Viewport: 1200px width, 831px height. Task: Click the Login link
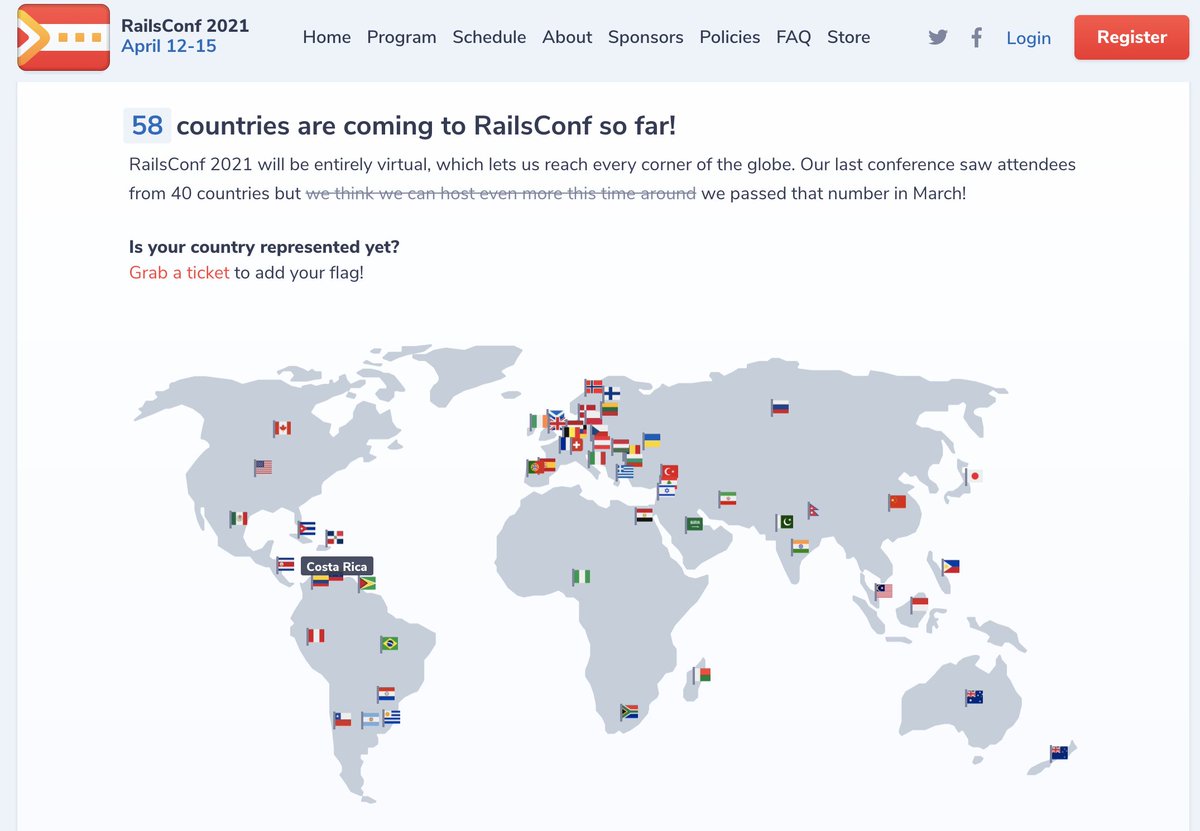click(x=1029, y=38)
